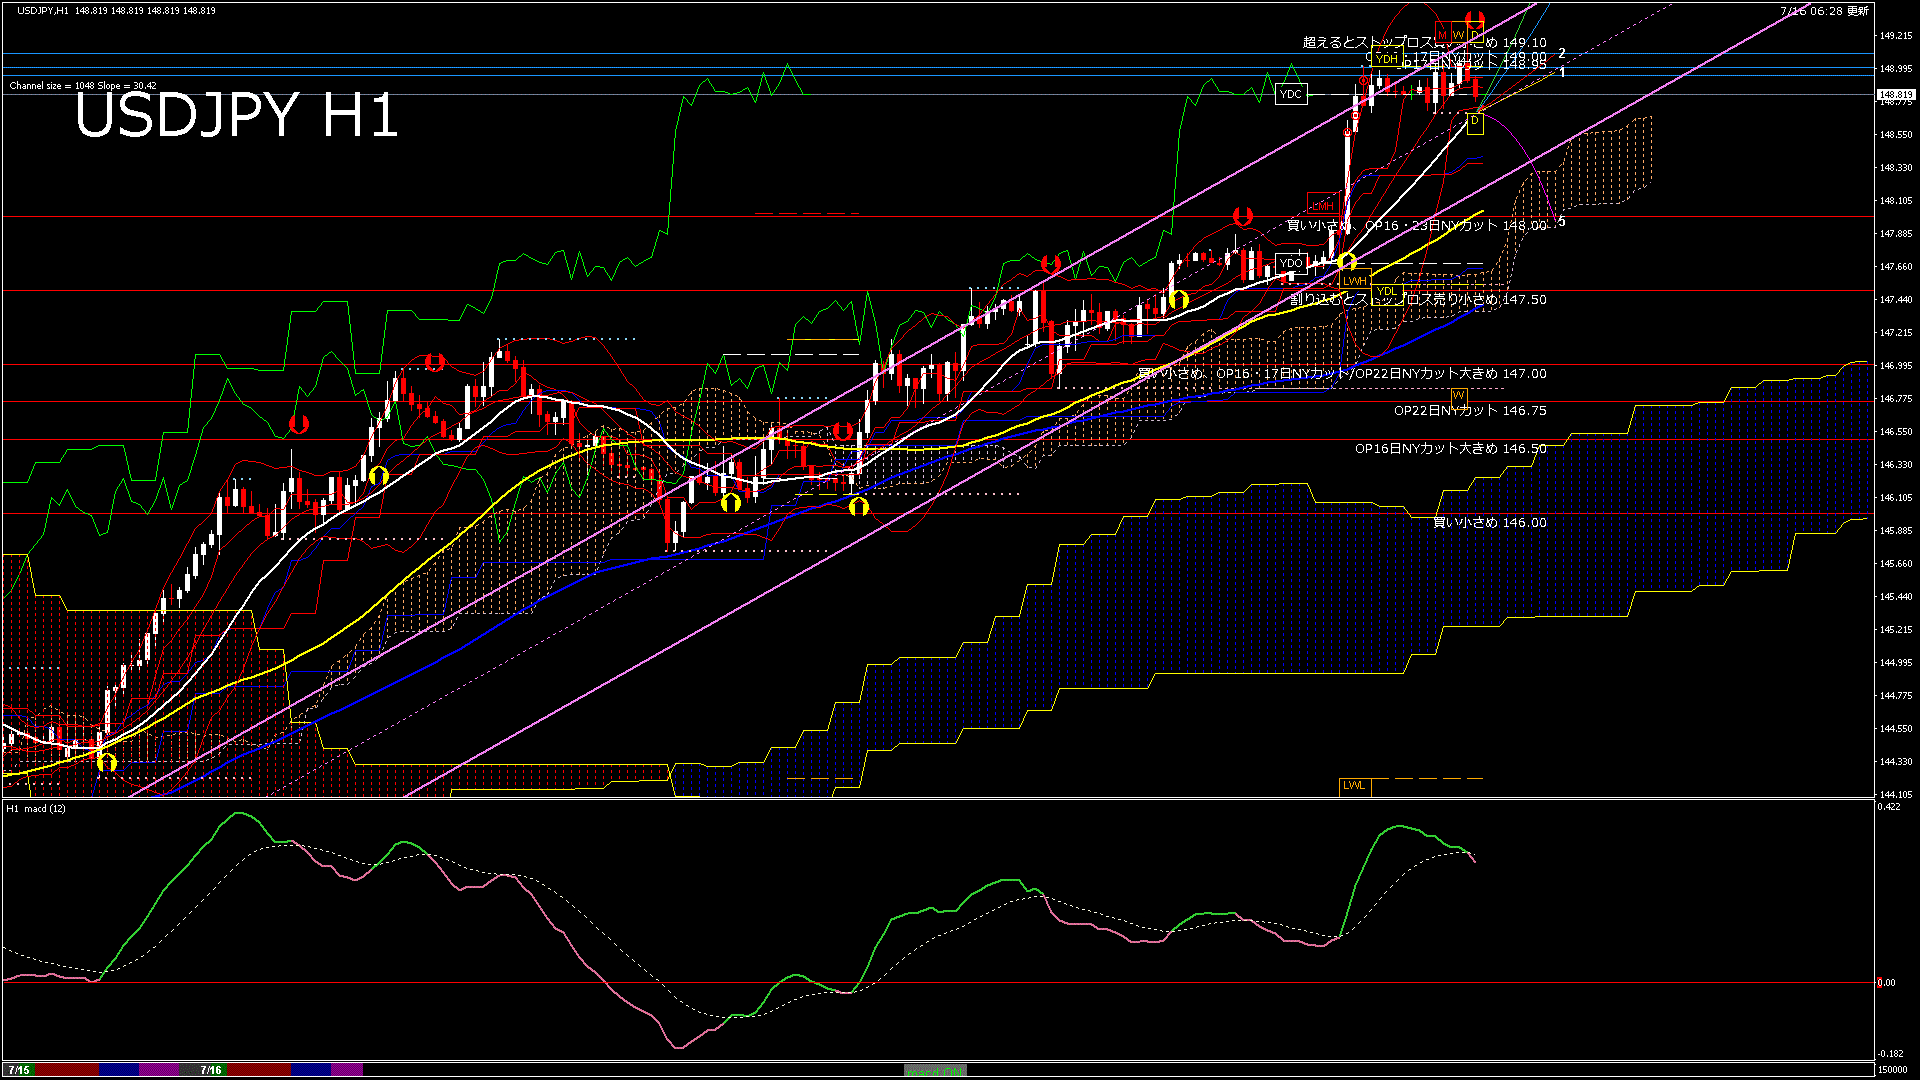Click the 7/16 date marker

(x=211, y=1070)
